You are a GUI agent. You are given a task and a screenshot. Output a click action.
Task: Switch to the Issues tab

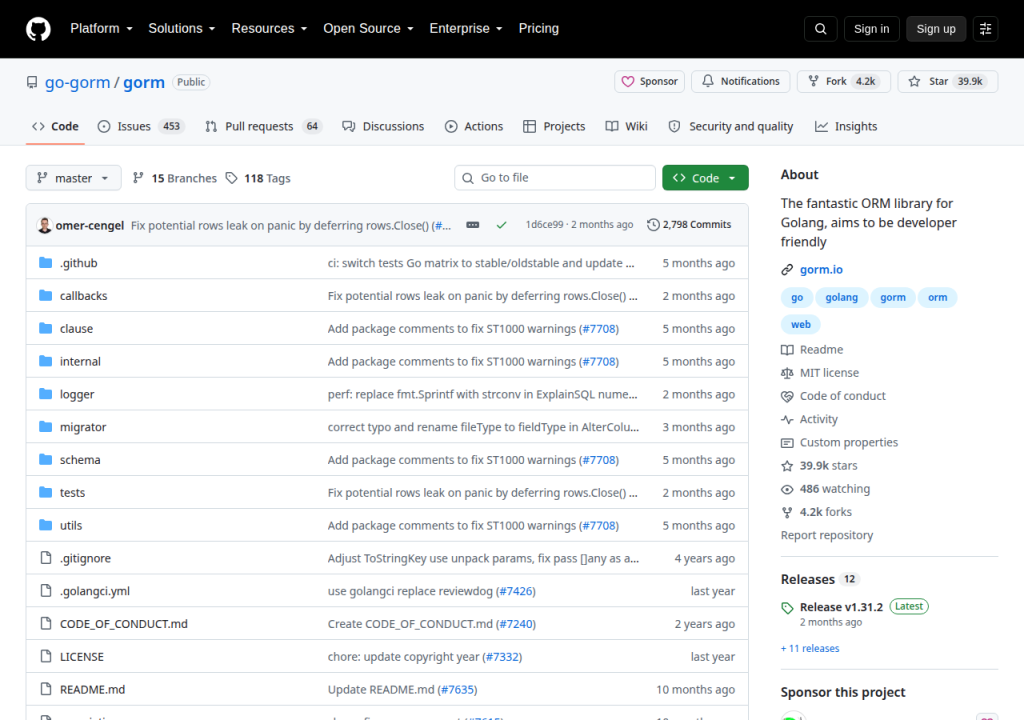pyautogui.click(x=140, y=126)
